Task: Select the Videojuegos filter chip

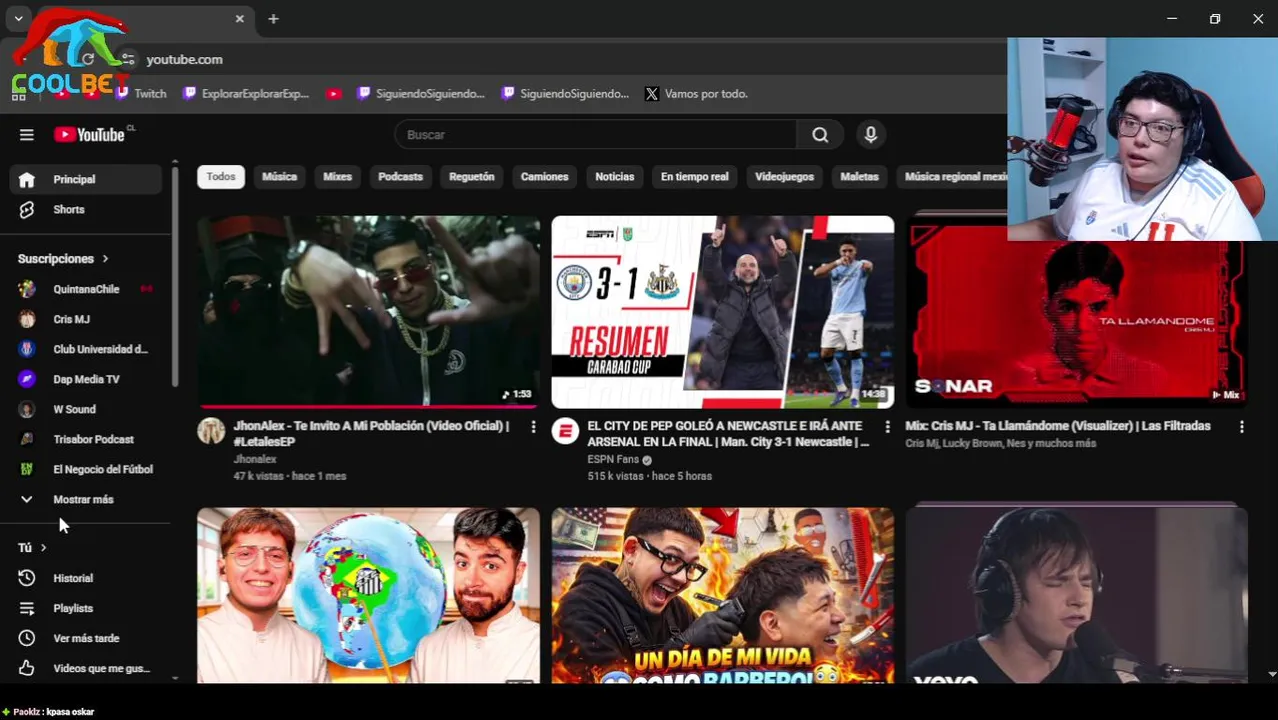Action: click(x=784, y=177)
